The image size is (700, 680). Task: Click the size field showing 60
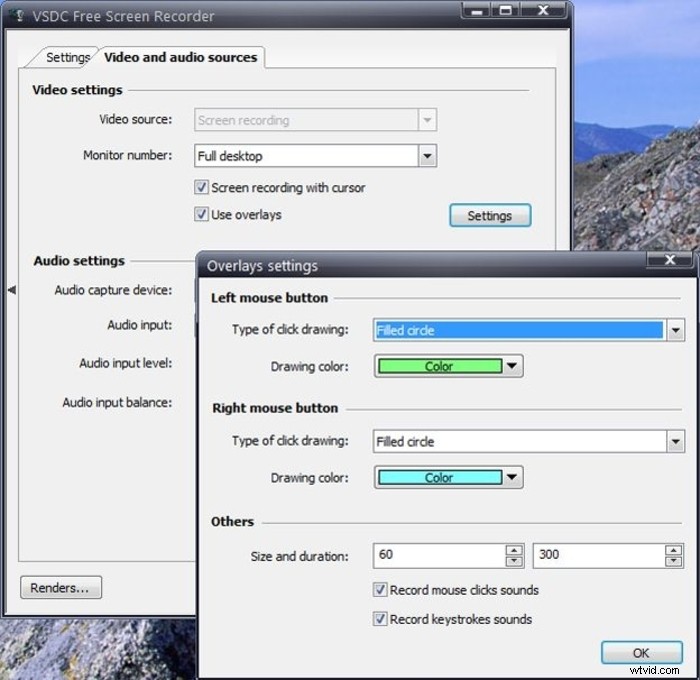[x=439, y=555]
